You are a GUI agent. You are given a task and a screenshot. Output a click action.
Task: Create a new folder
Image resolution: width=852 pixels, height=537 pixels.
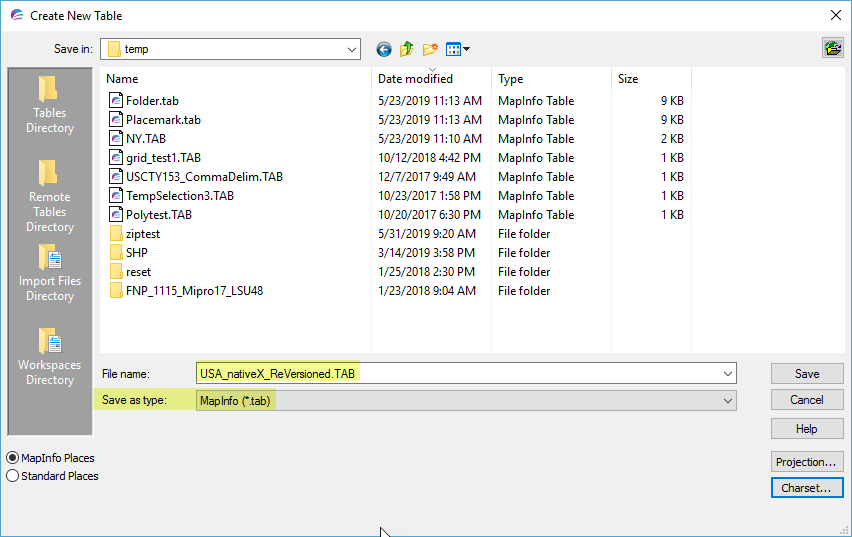point(430,49)
